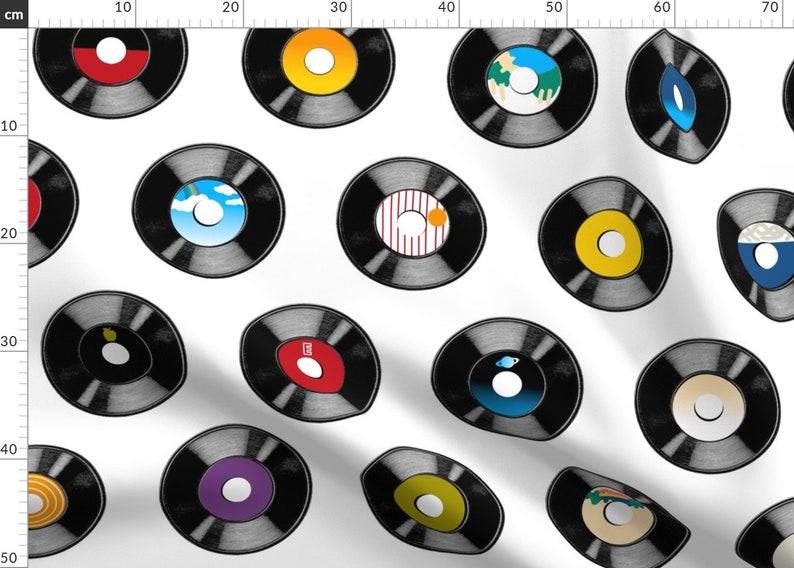This screenshot has width=794, height=568.
Task: Click the record with red E label
Action: click(310, 363)
